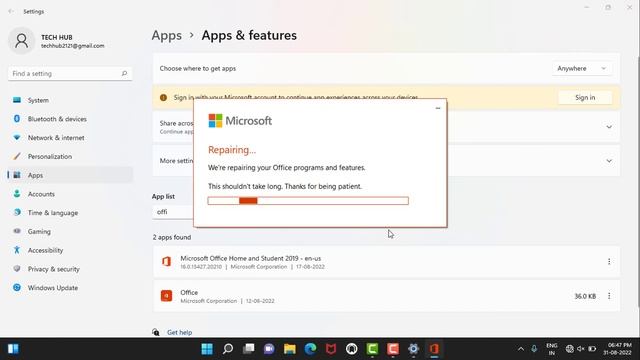The image size is (640, 360).
Task: Click the microphone tray icon
Action: [534, 349]
